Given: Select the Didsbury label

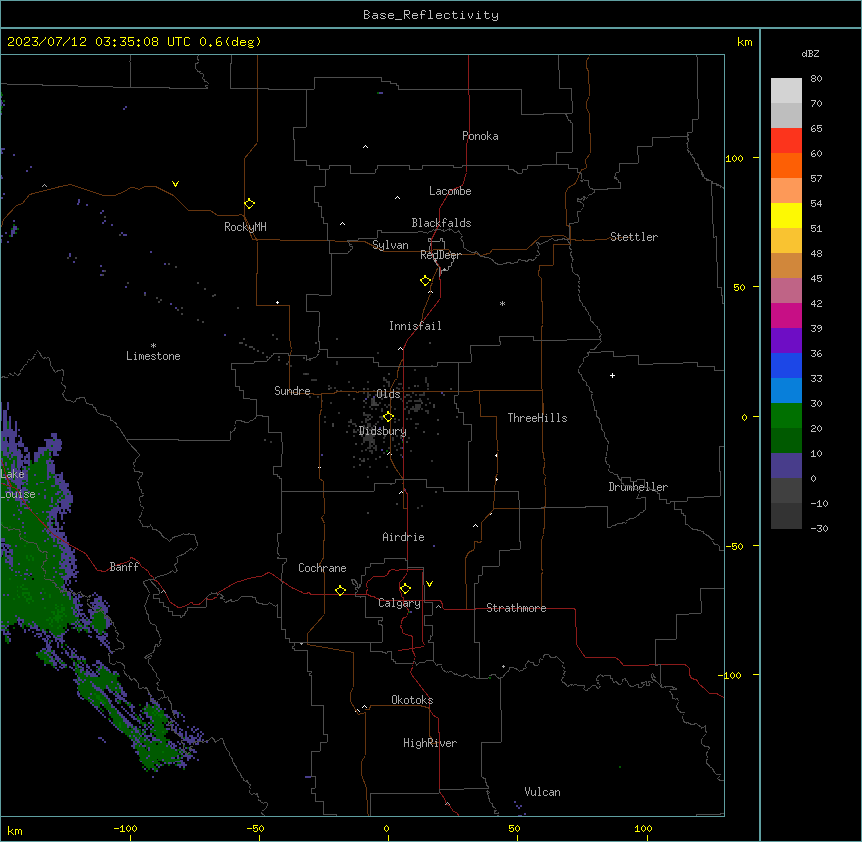Looking at the screenshot, I should click(383, 431).
